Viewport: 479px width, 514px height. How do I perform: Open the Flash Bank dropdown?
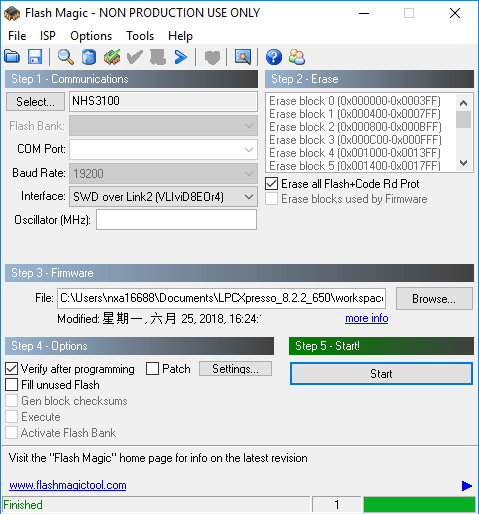[163, 126]
